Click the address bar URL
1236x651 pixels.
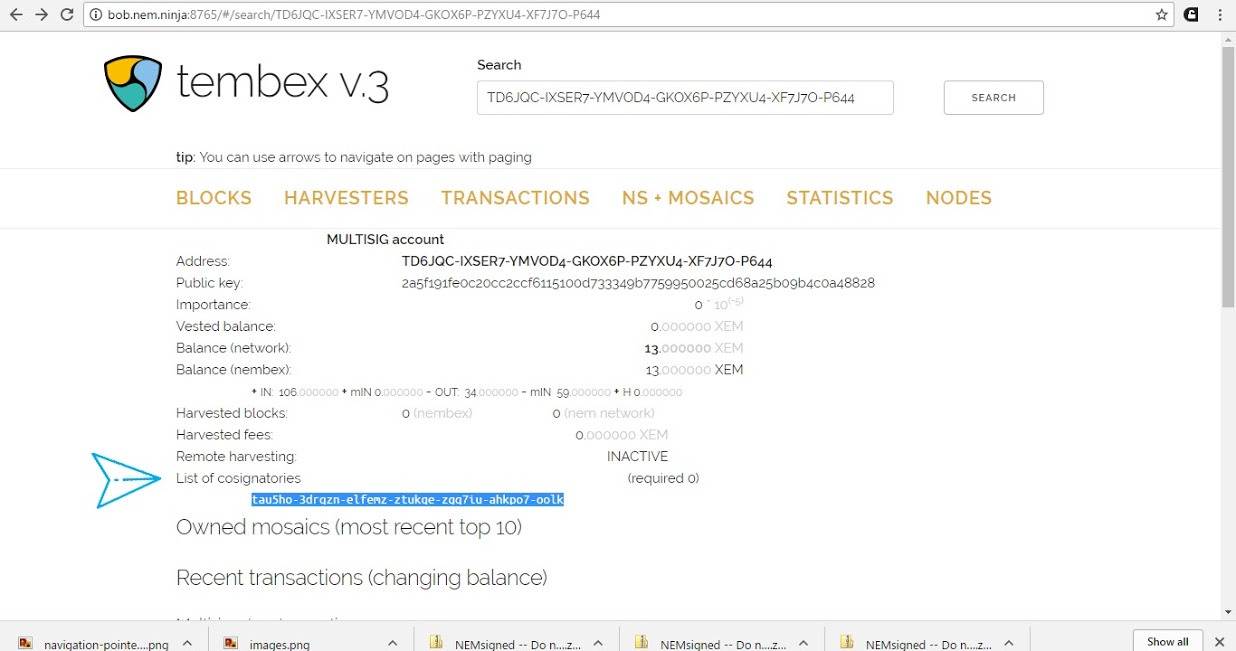(x=355, y=15)
